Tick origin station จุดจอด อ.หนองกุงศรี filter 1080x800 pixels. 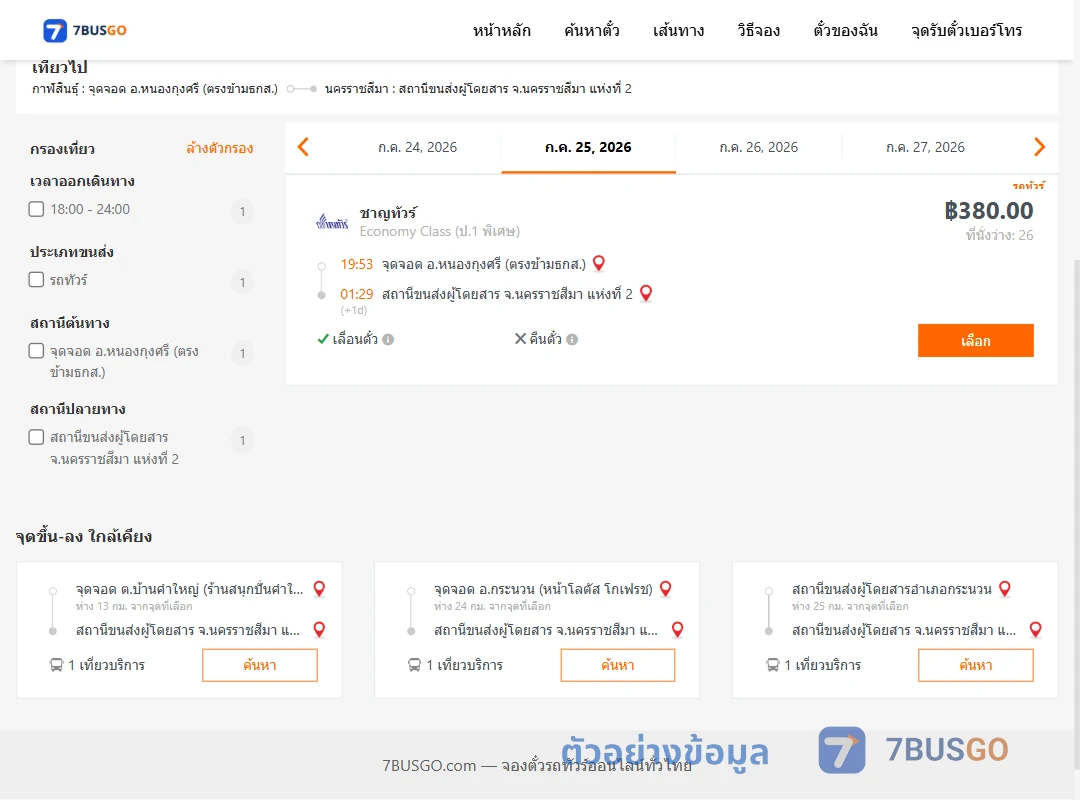point(37,351)
